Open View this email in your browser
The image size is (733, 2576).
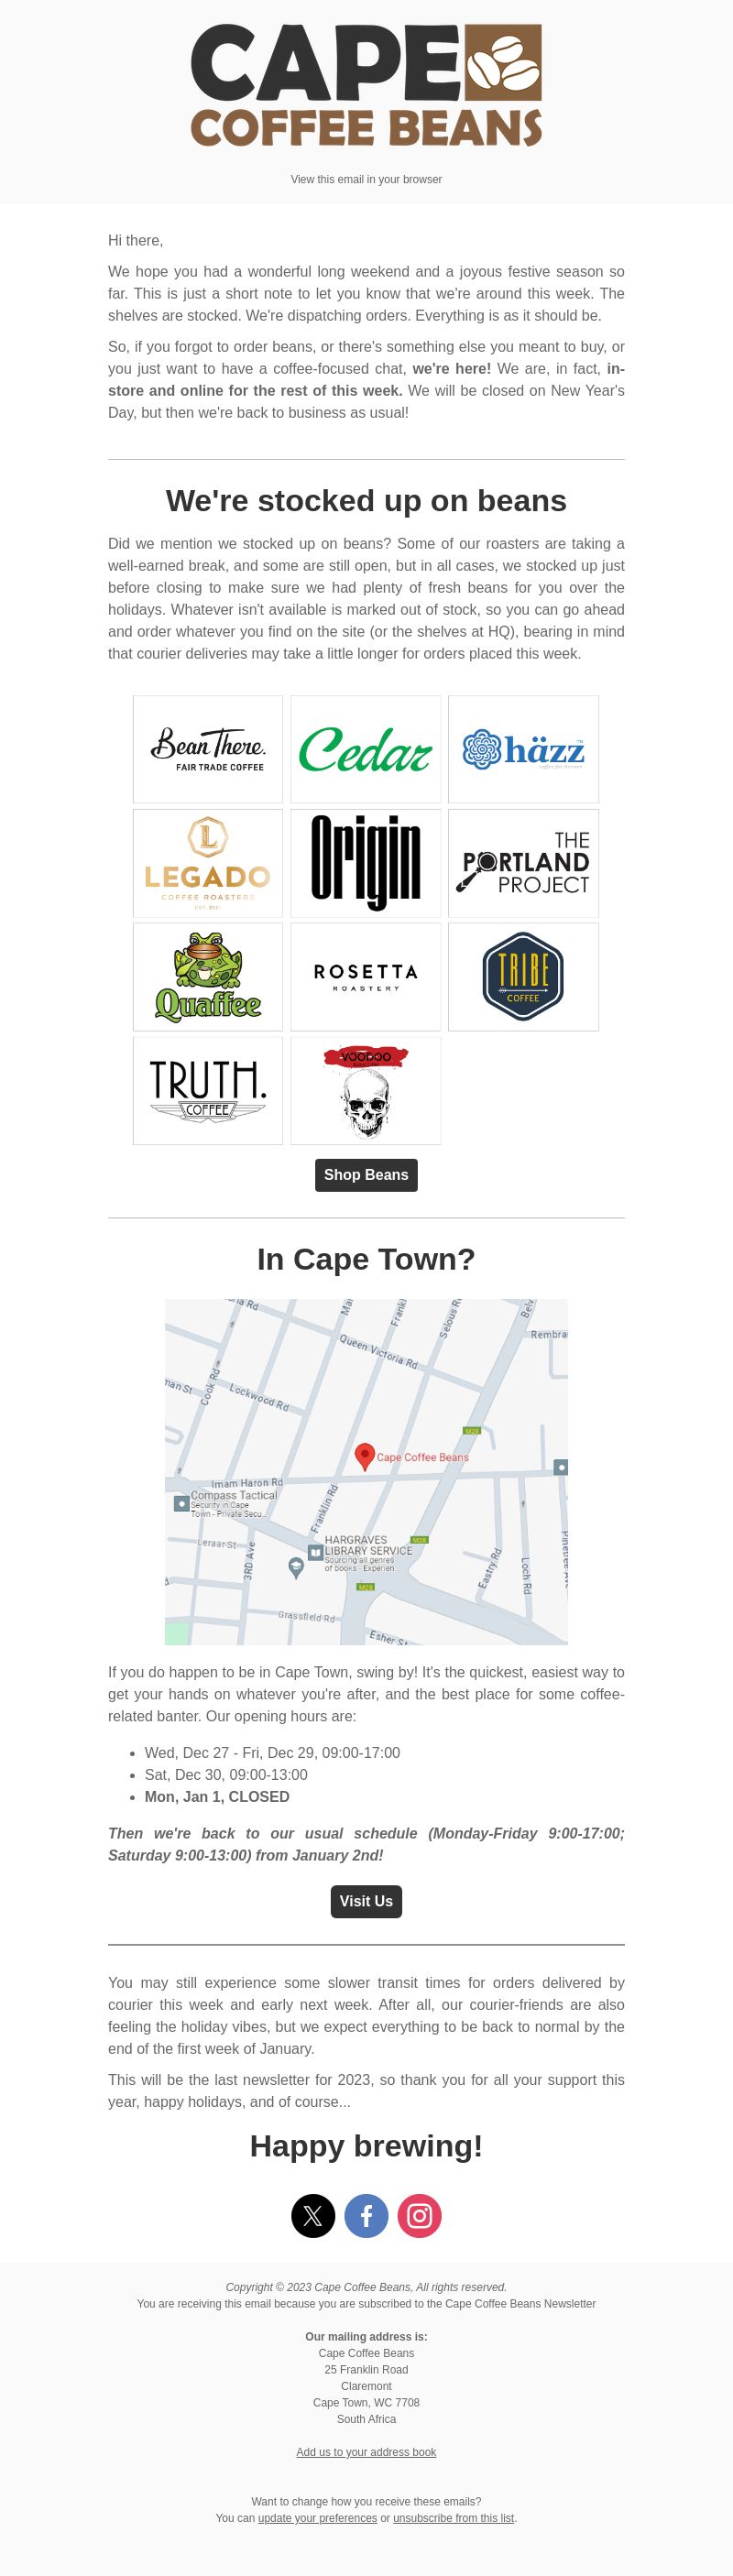click(x=366, y=179)
